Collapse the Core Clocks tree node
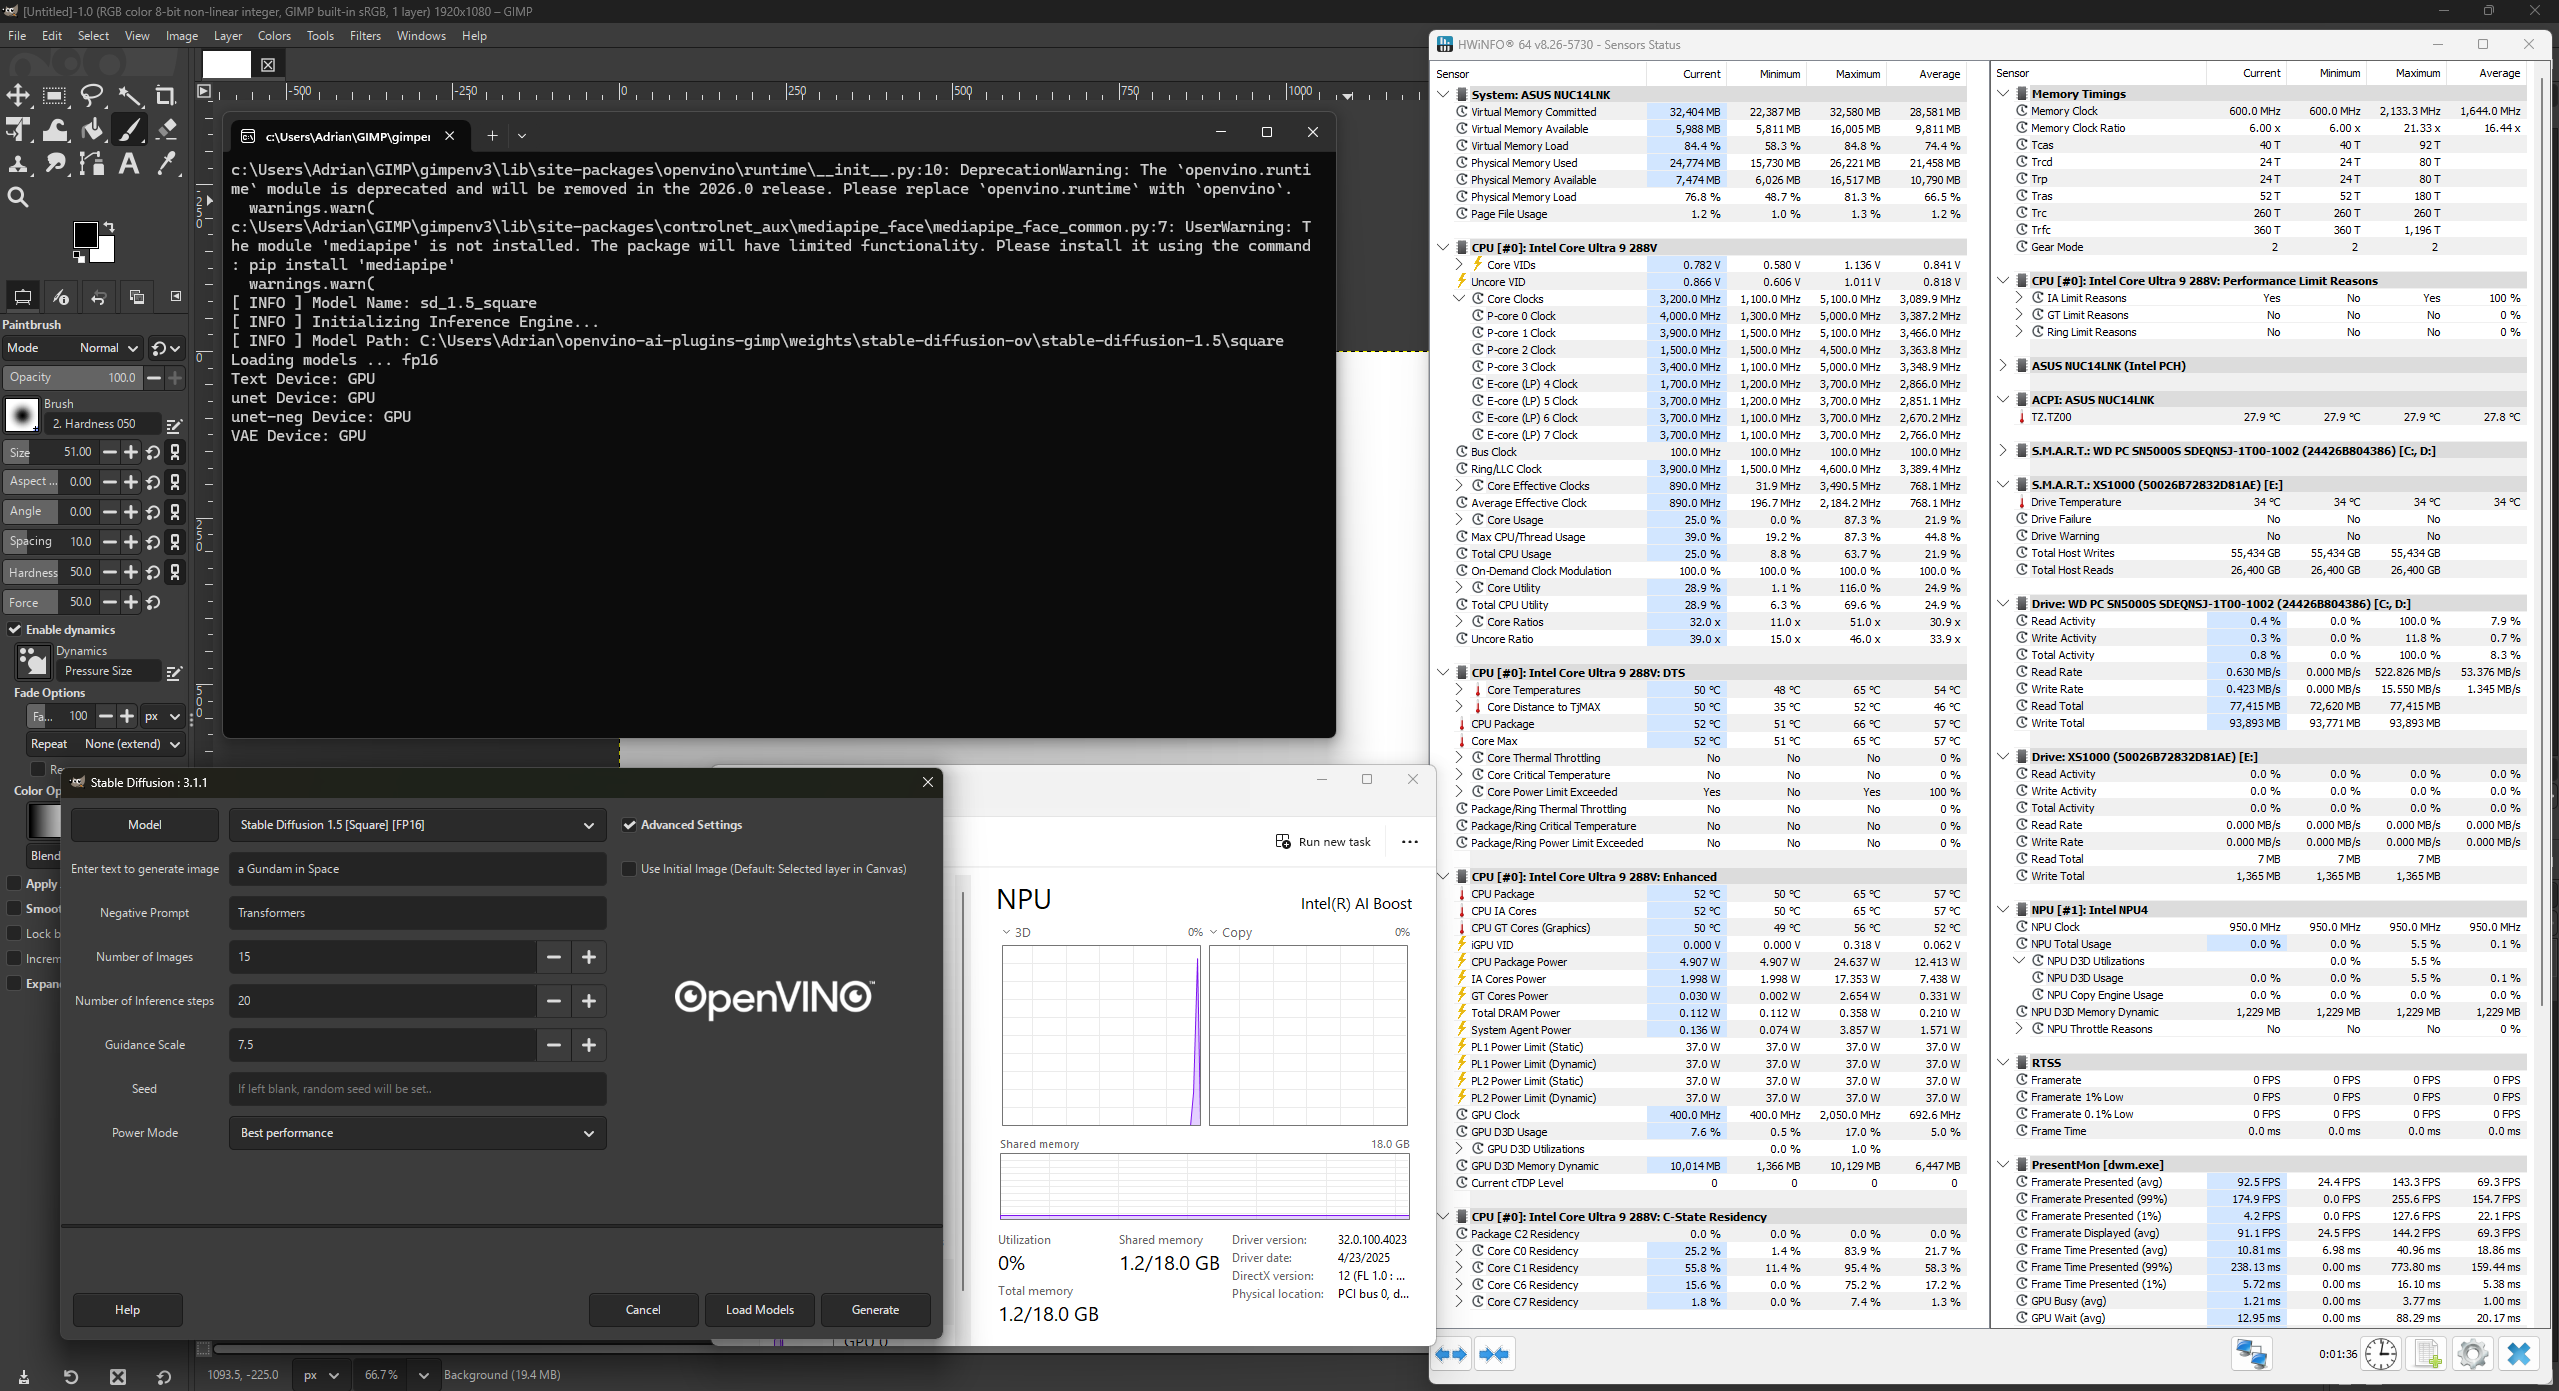 (1459, 299)
